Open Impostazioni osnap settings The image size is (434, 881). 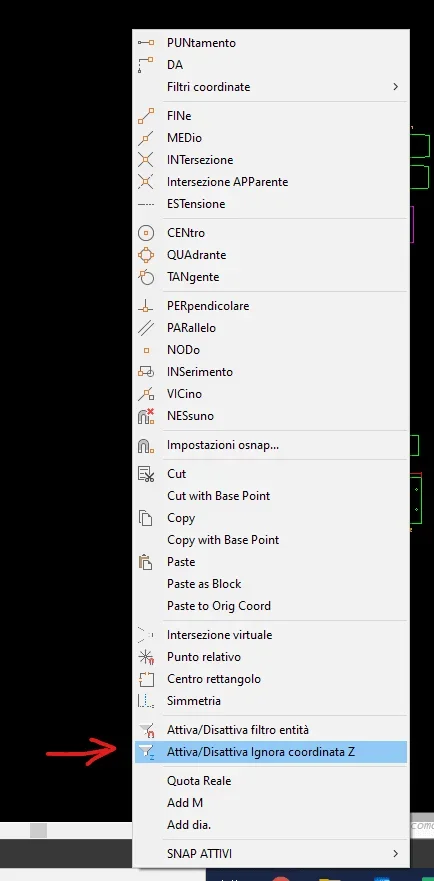pyautogui.click(x=271, y=446)
